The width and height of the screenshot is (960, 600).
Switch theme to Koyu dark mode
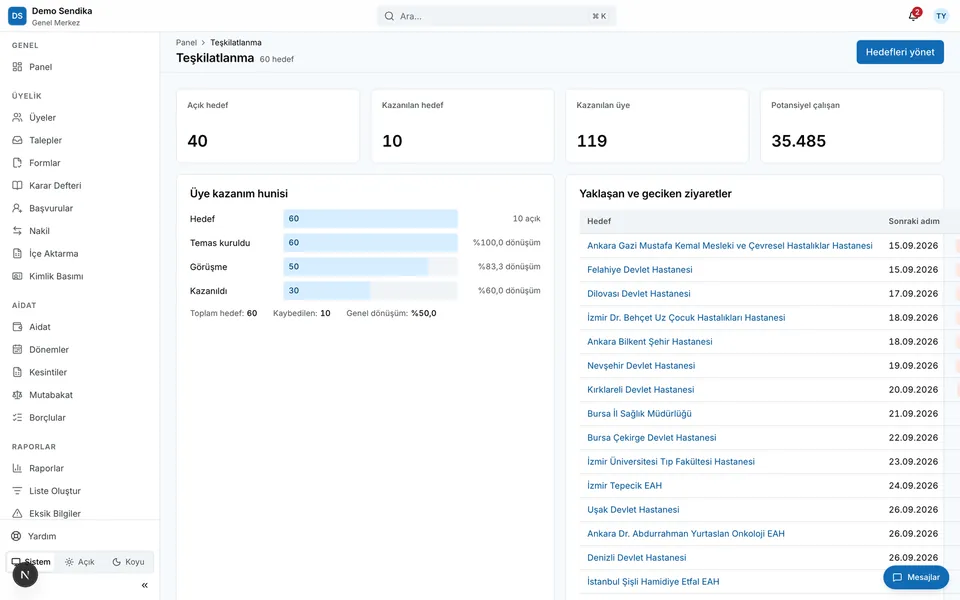(x=128, y=561)
